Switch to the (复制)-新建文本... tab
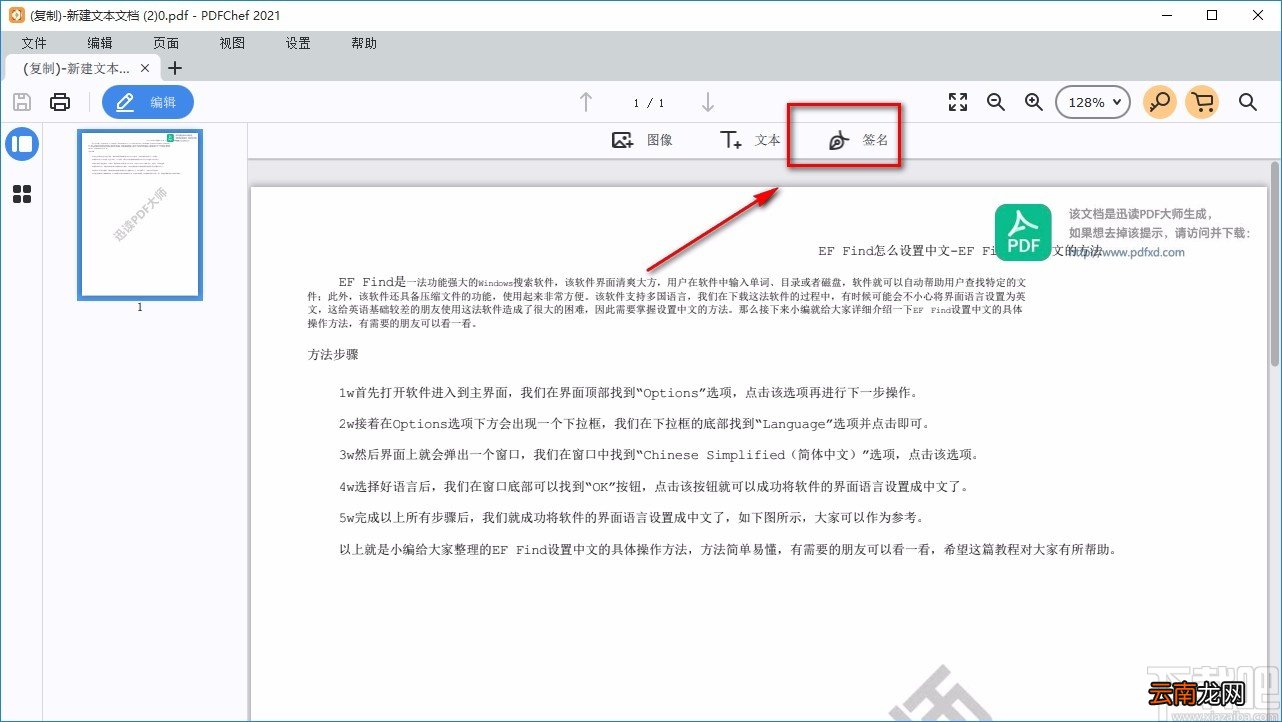Screen dimensions: 1282x722 (x=76, y=68)
